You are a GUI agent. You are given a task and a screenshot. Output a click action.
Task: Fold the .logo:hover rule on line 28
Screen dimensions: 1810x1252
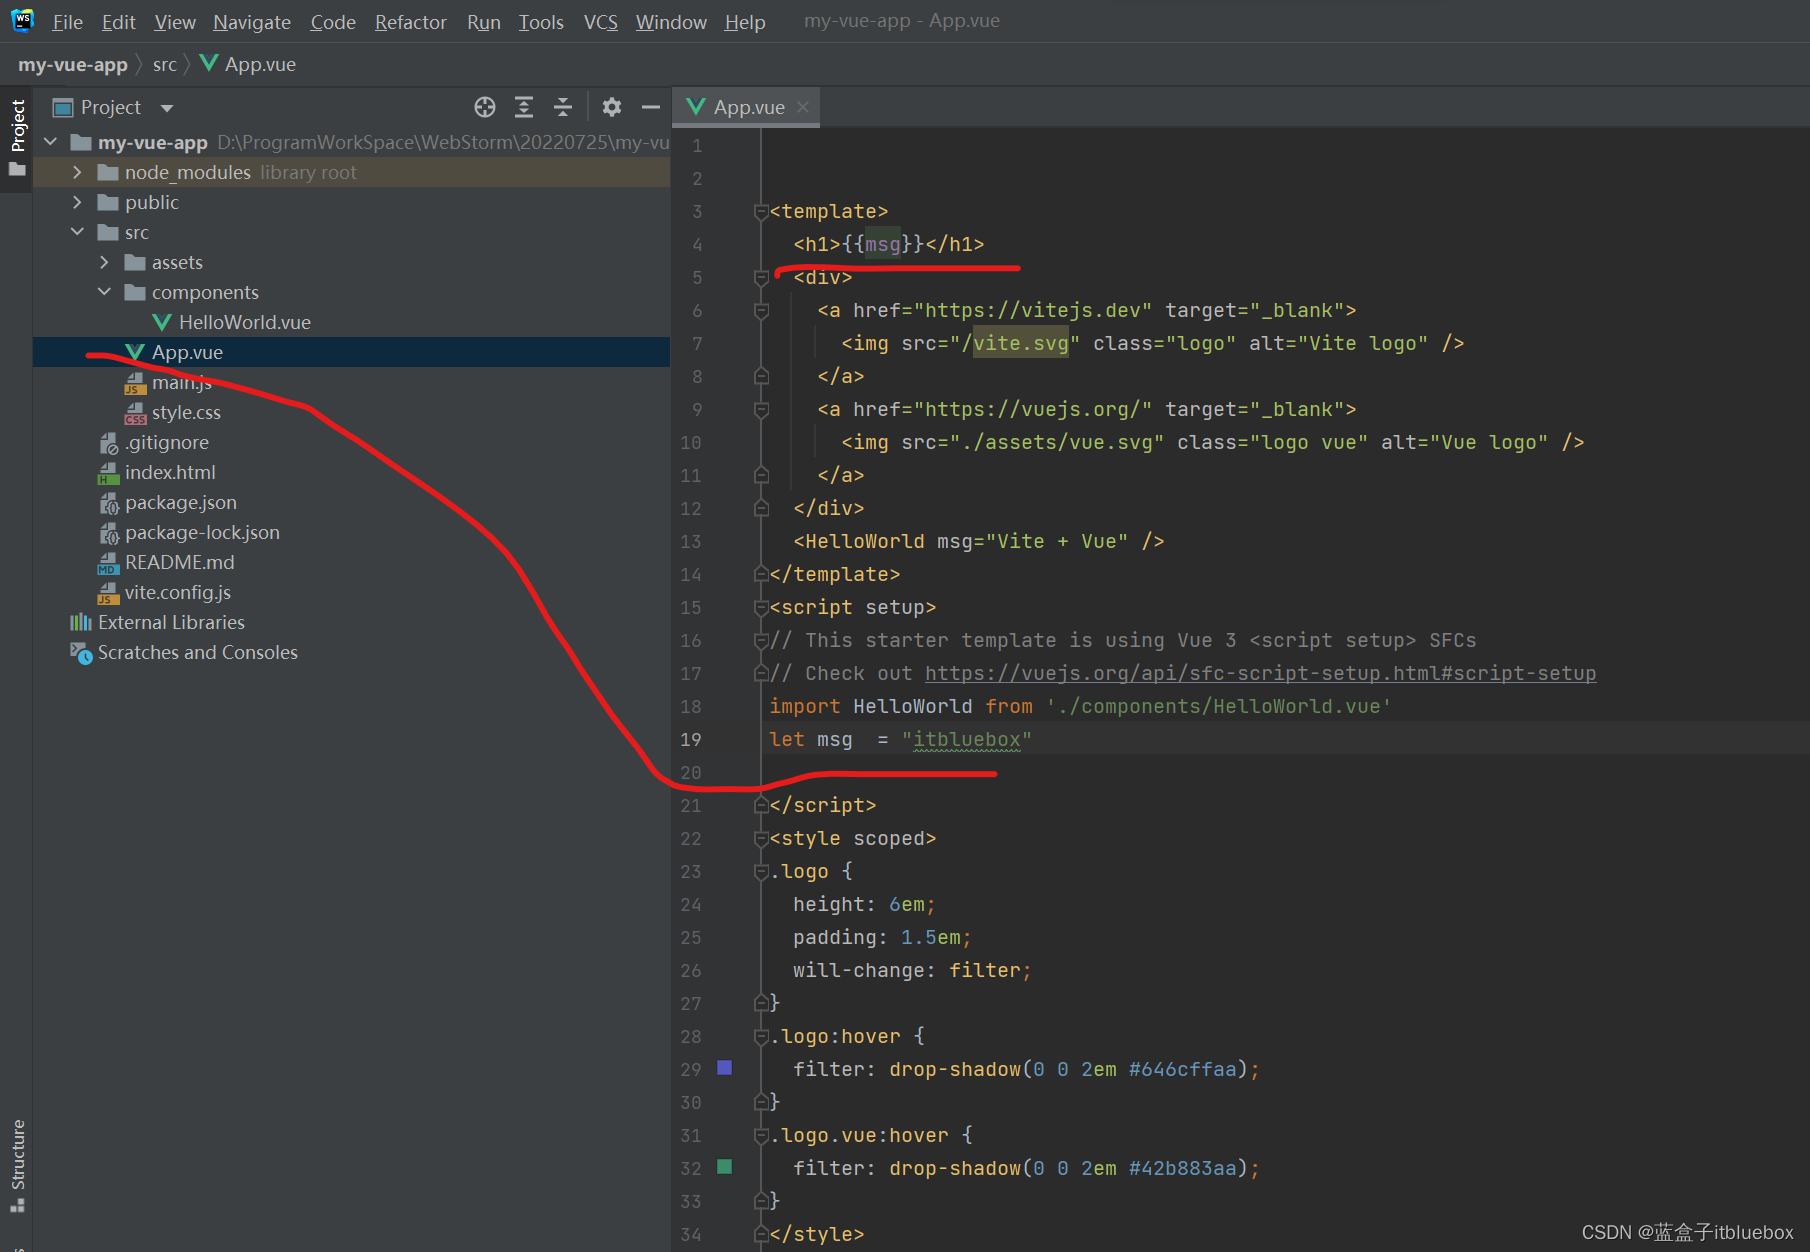pos(761,1037)
